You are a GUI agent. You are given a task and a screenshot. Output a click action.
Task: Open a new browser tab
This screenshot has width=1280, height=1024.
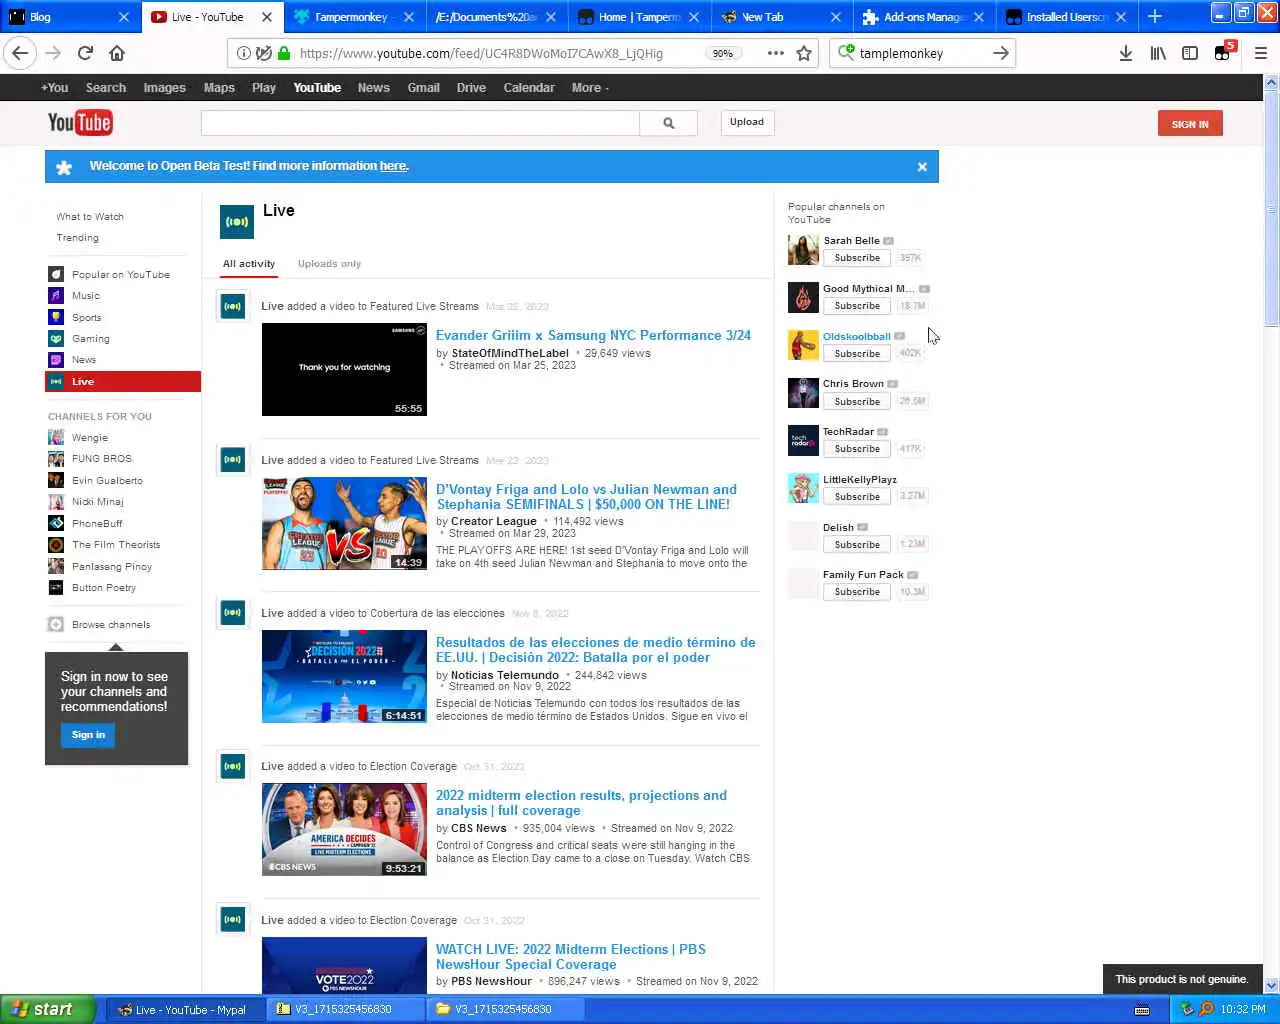(1155, 17)
